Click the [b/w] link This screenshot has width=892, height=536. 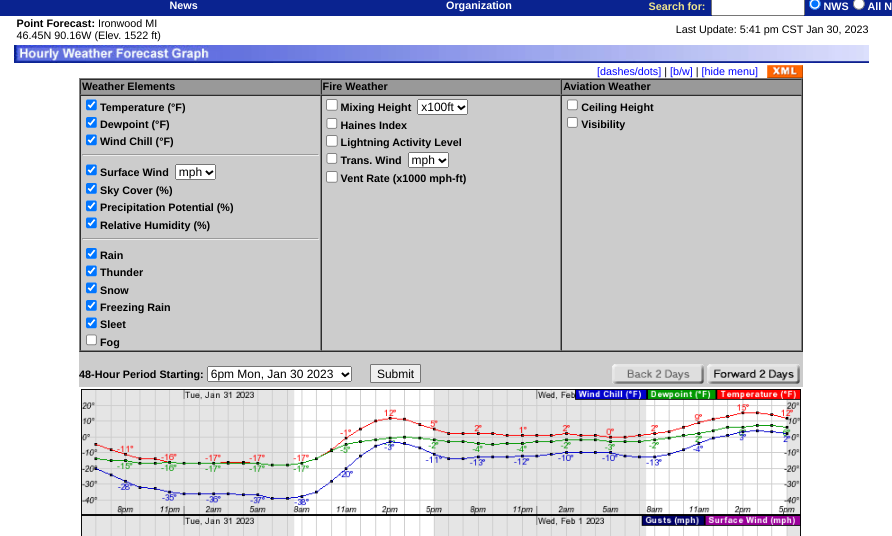tap(681, 71)
